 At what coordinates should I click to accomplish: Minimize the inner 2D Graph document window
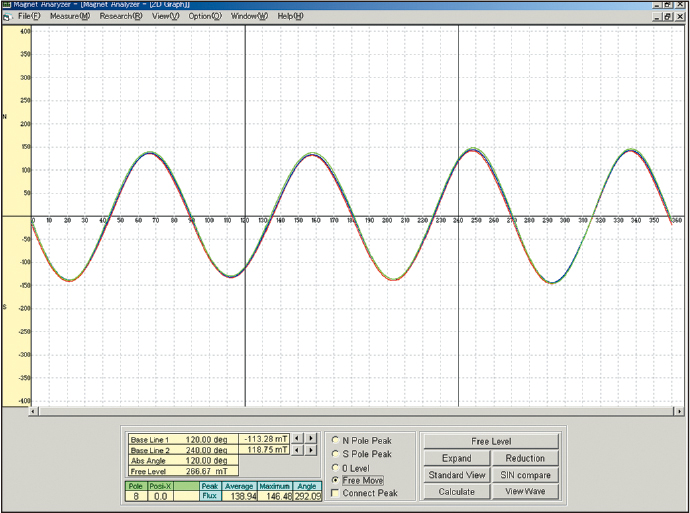[658, 17]
